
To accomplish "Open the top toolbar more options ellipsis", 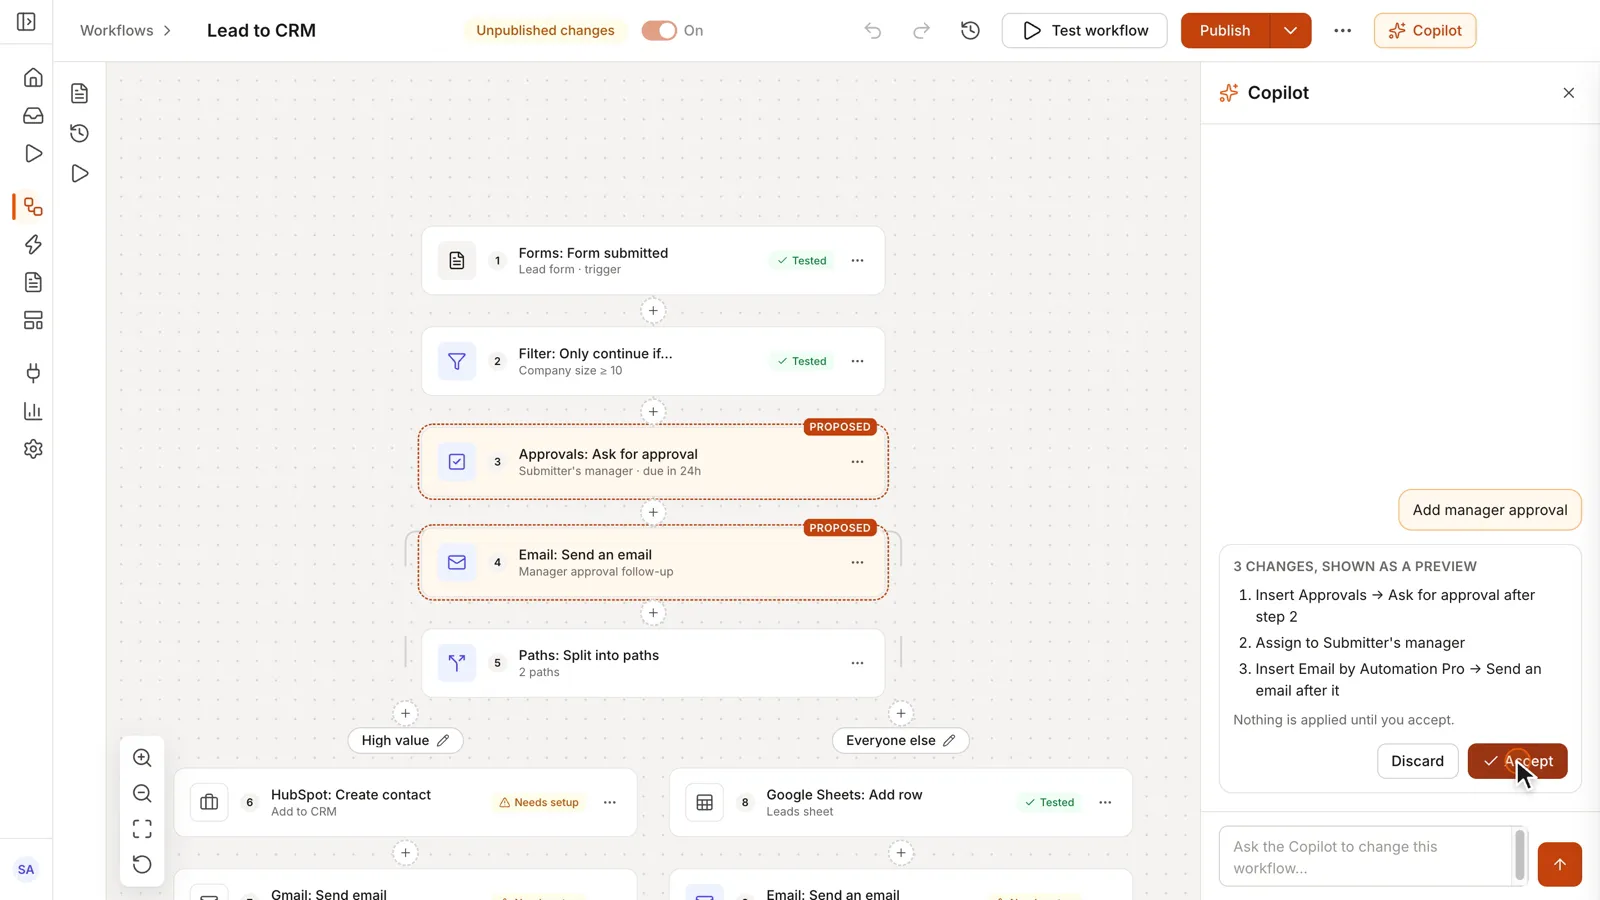I will (x=1342, y=31).
